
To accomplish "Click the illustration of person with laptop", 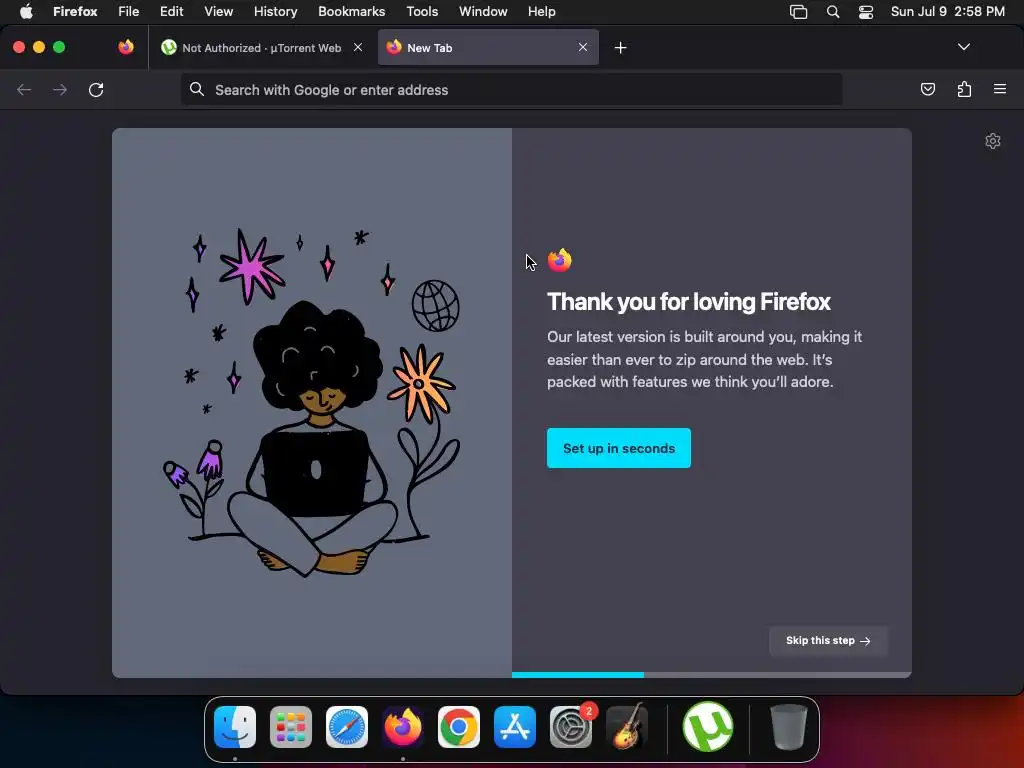I will pos(312,403).
